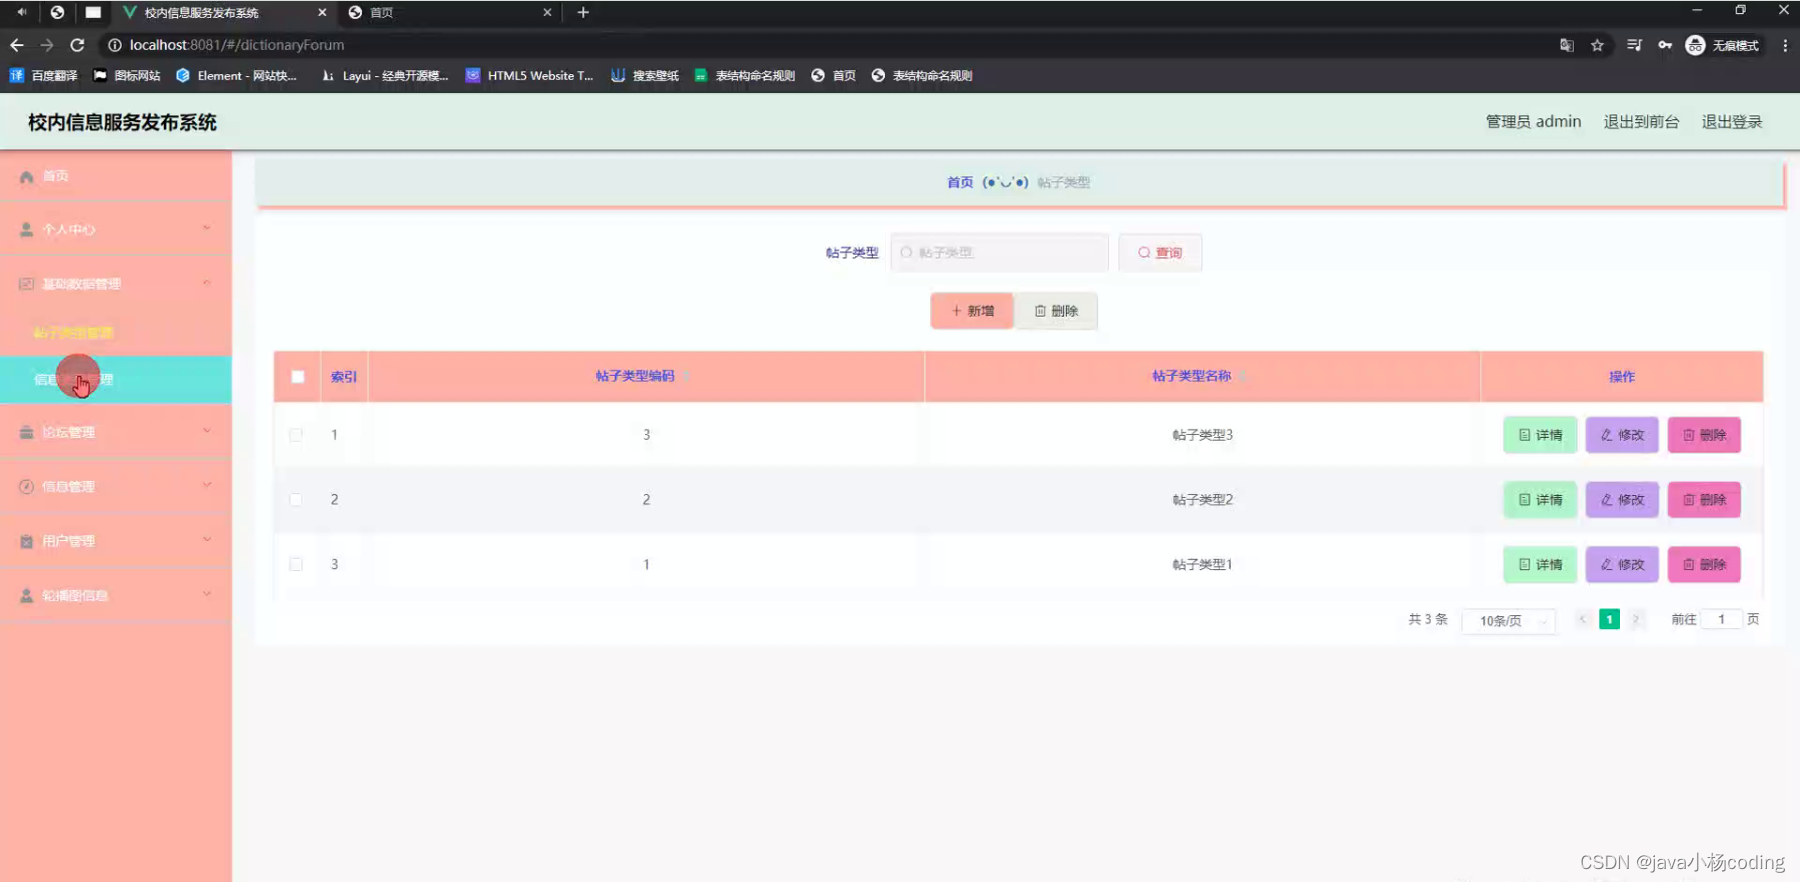Expand the 轮播图信息 sidebar menu chevron
Viewport: 1800px width, 882px height.
pos(207,594)
